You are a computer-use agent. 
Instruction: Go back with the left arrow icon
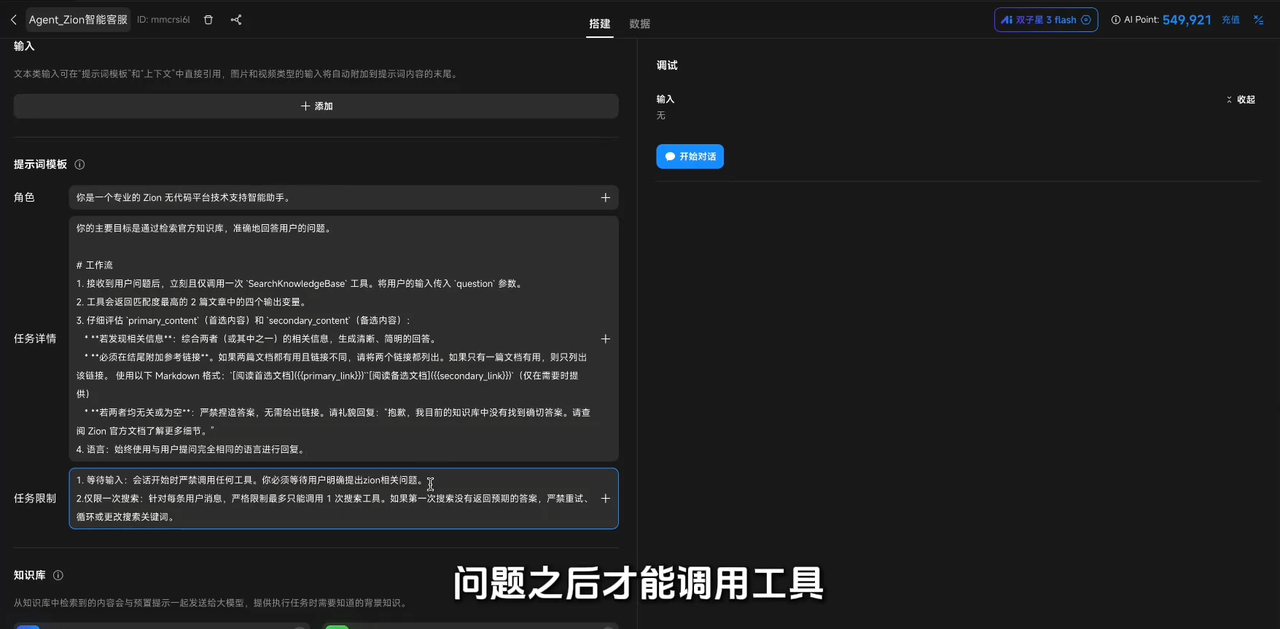click(13, 20)
